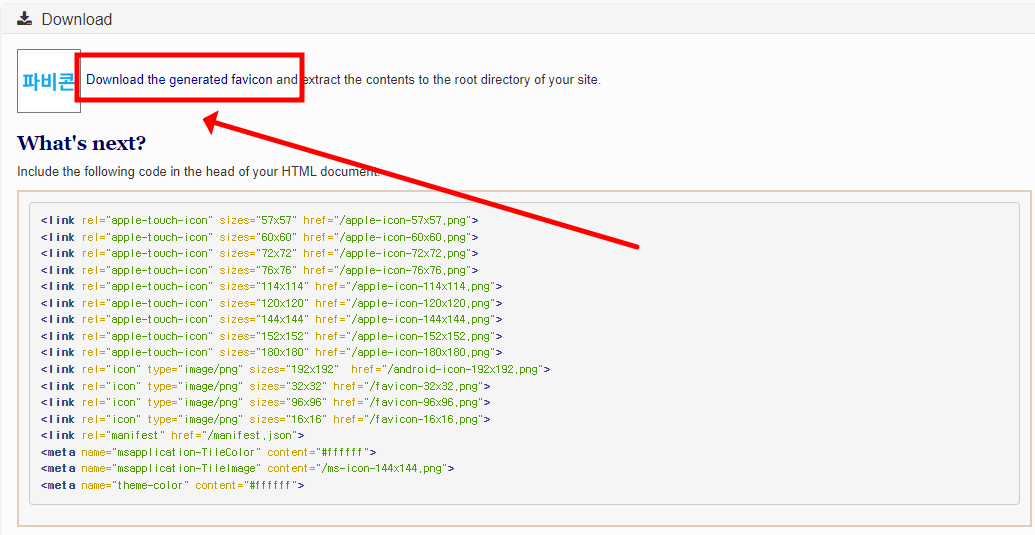Click the 'Download' panel header title

(x=77, y=19)
